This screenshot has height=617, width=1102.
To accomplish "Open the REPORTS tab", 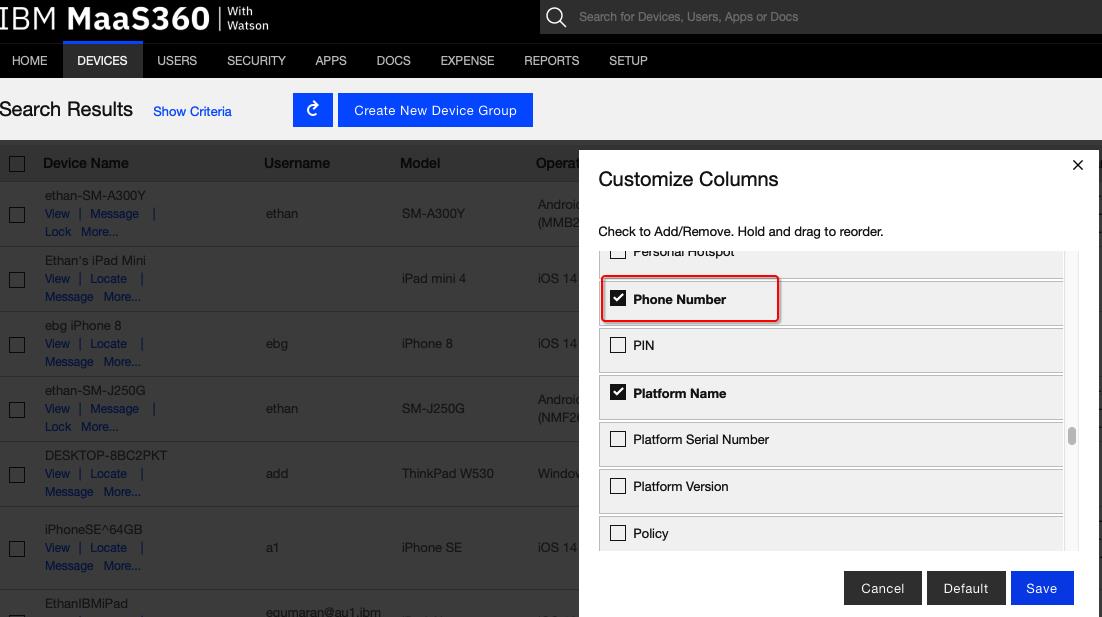I will tap(552, 61).
